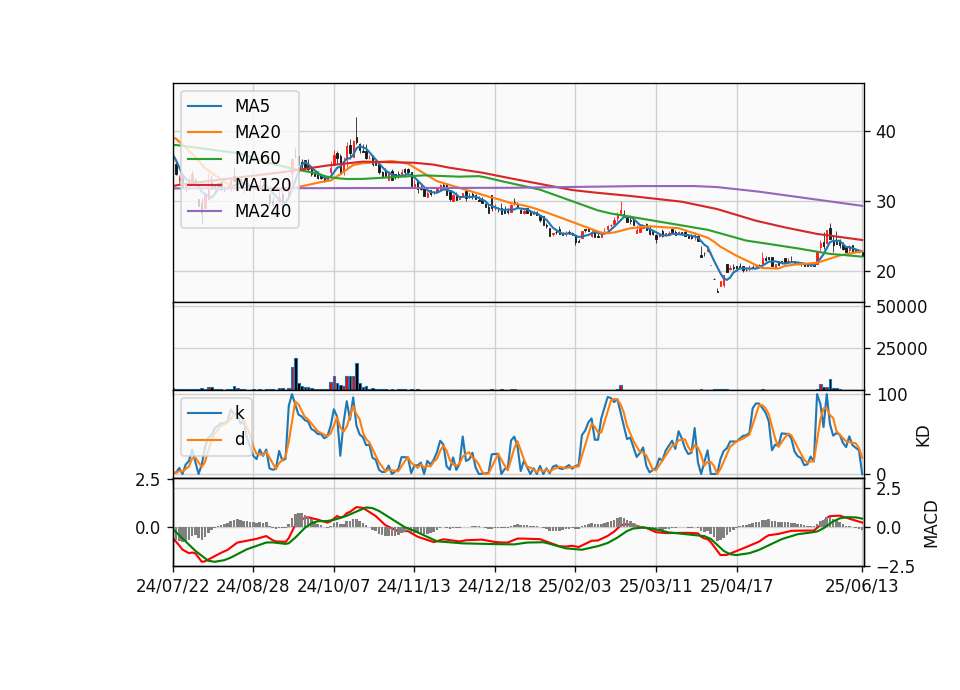Click the d legend label in KD panel

(x=240, y=439)
